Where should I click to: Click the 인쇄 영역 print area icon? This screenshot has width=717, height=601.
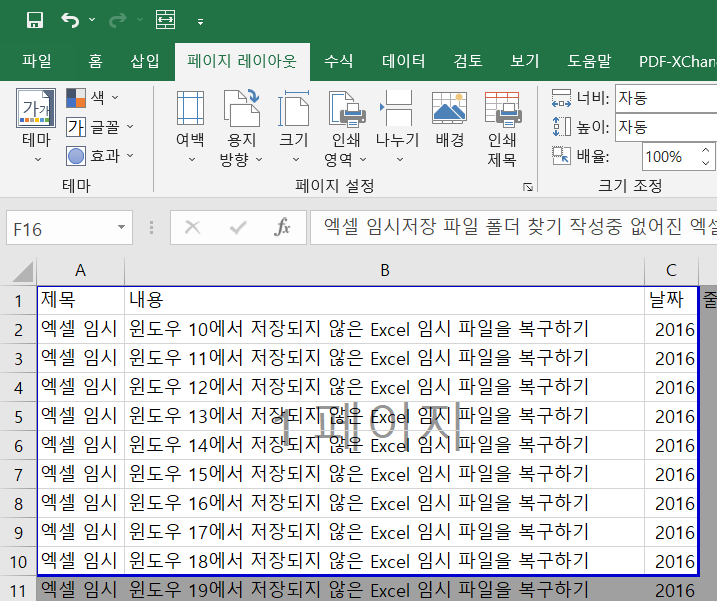click(347, 109)
